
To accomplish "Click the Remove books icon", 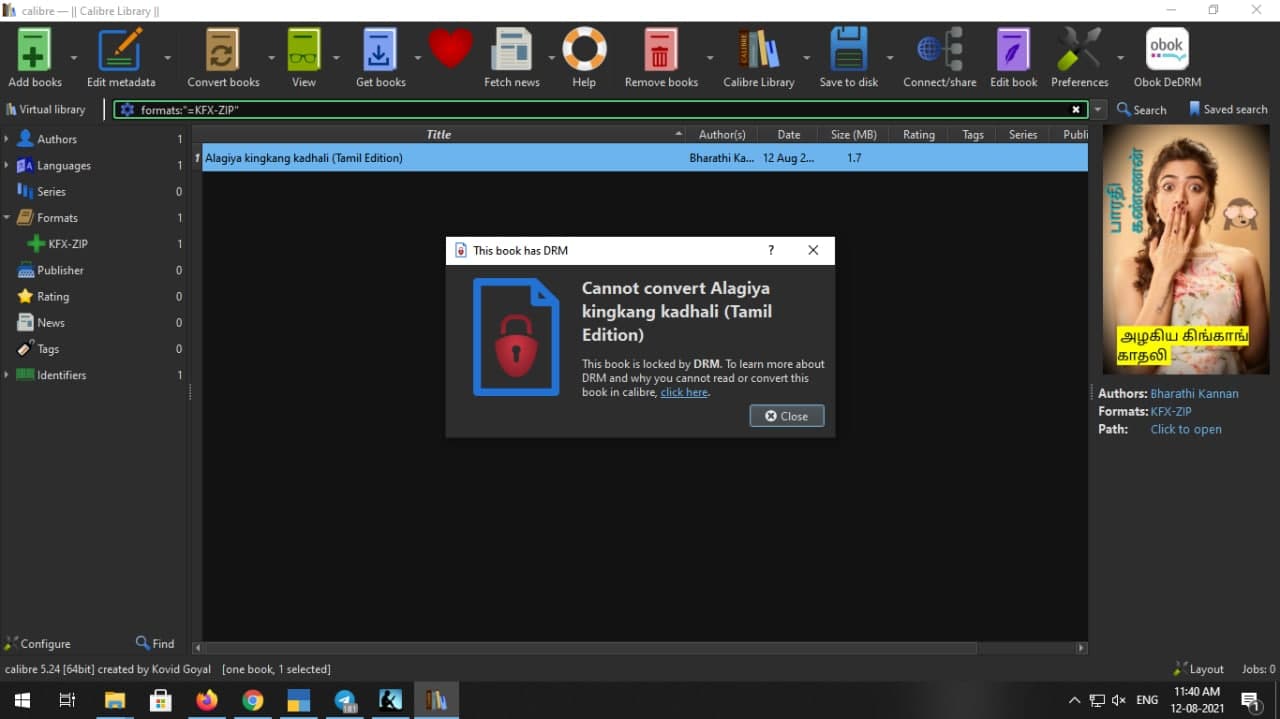I will pos(660,50).
